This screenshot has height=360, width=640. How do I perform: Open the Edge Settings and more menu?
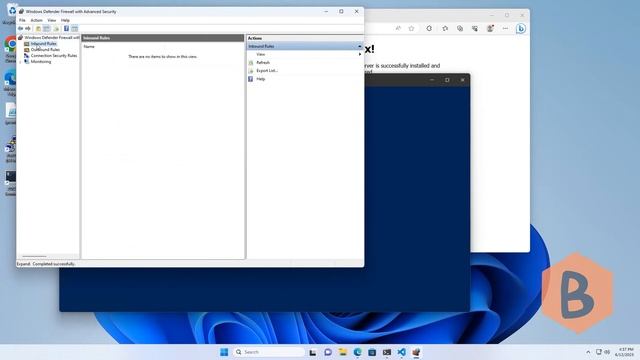click(505, 28)
